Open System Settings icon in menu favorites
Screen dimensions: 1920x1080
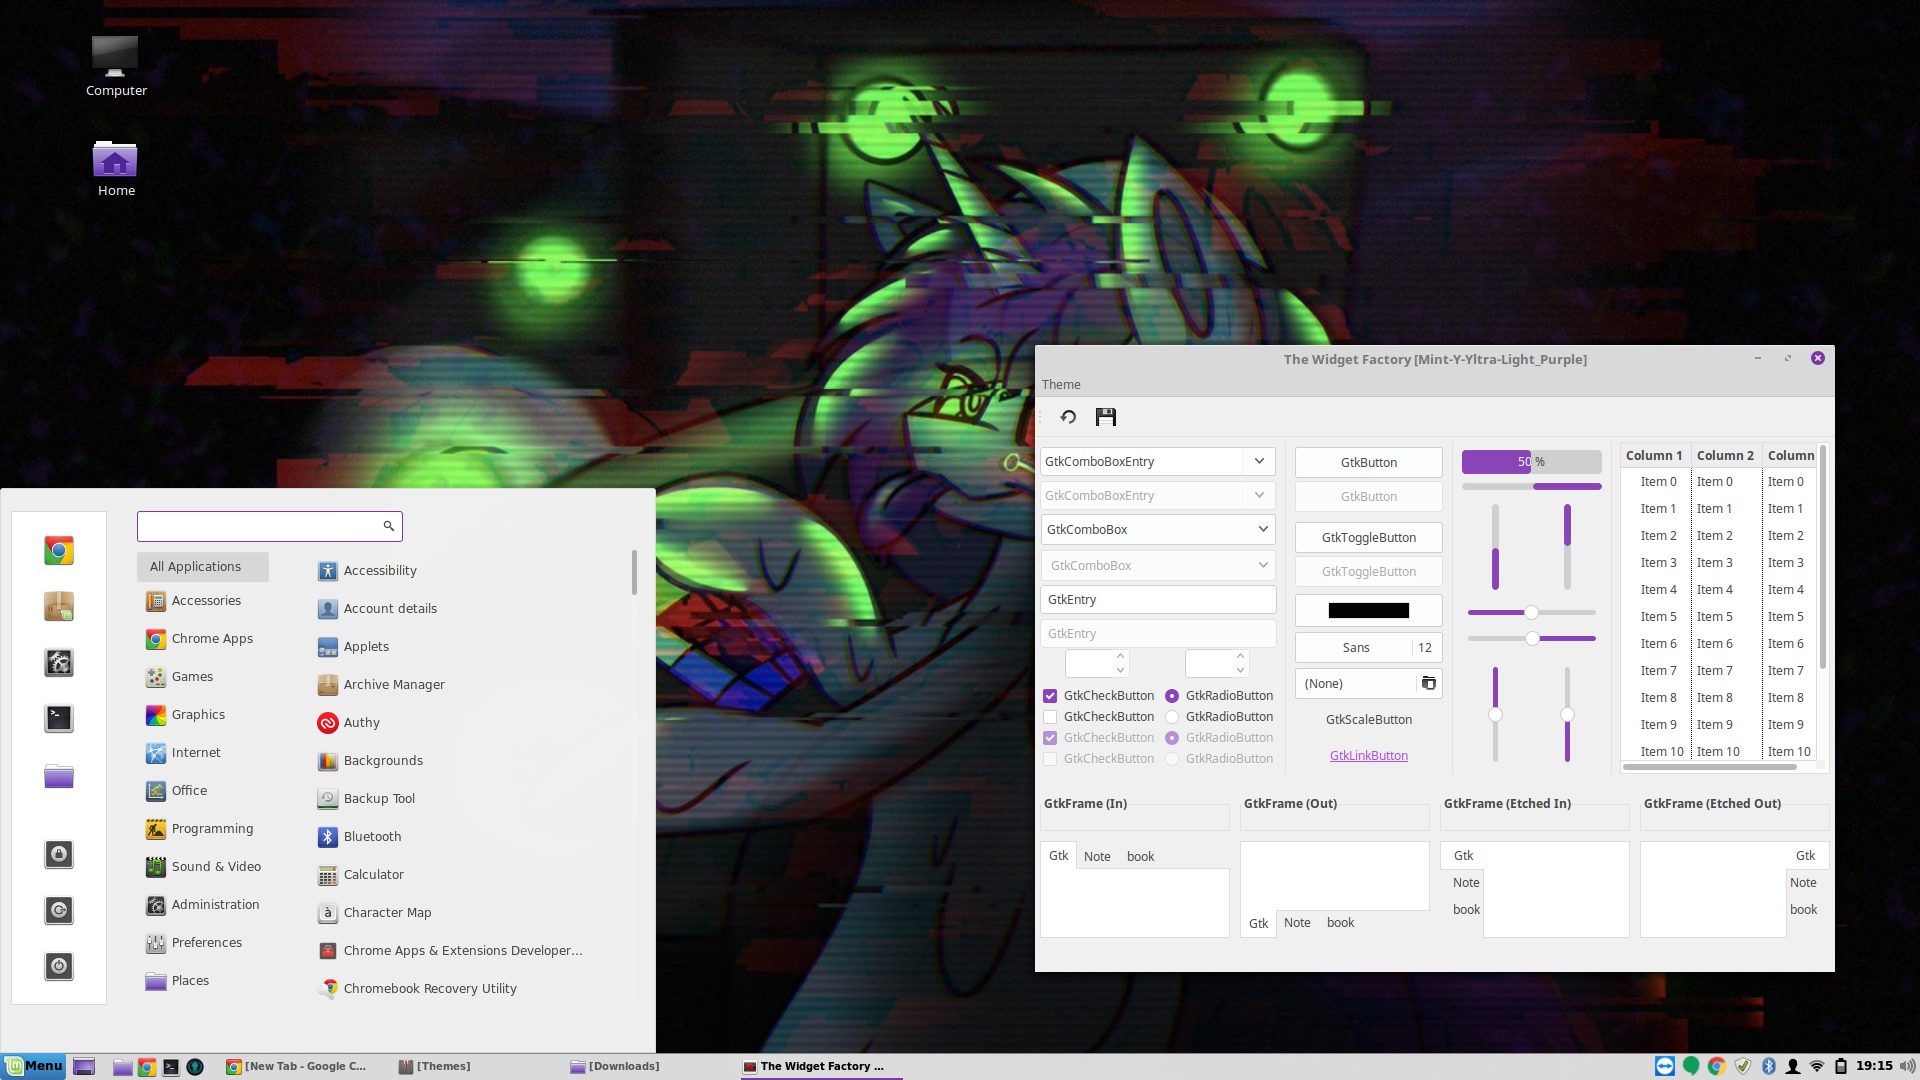coord(59,662)
